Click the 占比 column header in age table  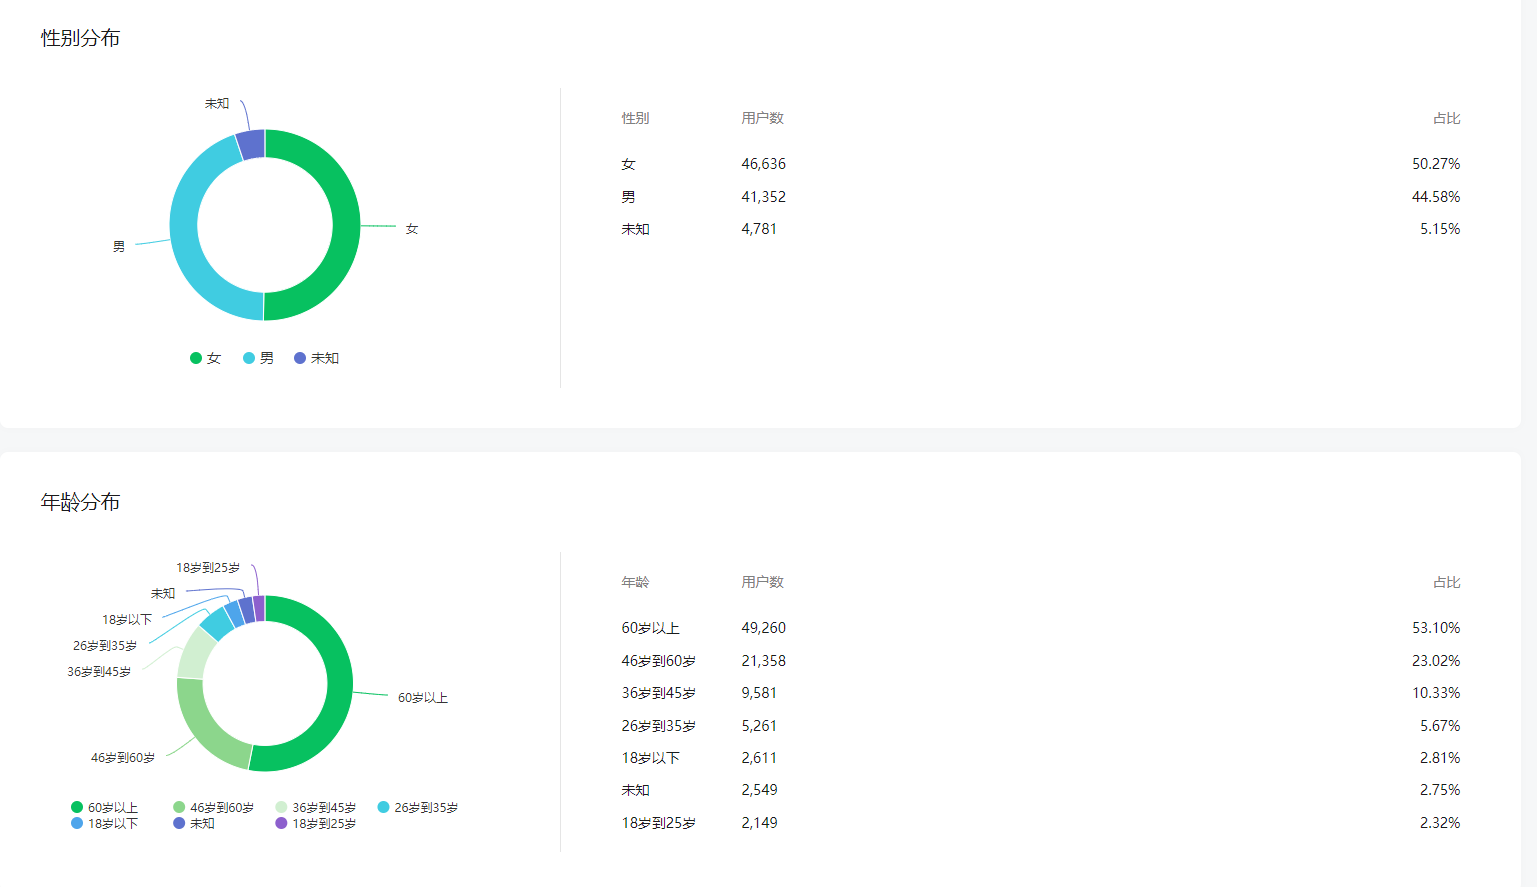[x=1446, y=582]
